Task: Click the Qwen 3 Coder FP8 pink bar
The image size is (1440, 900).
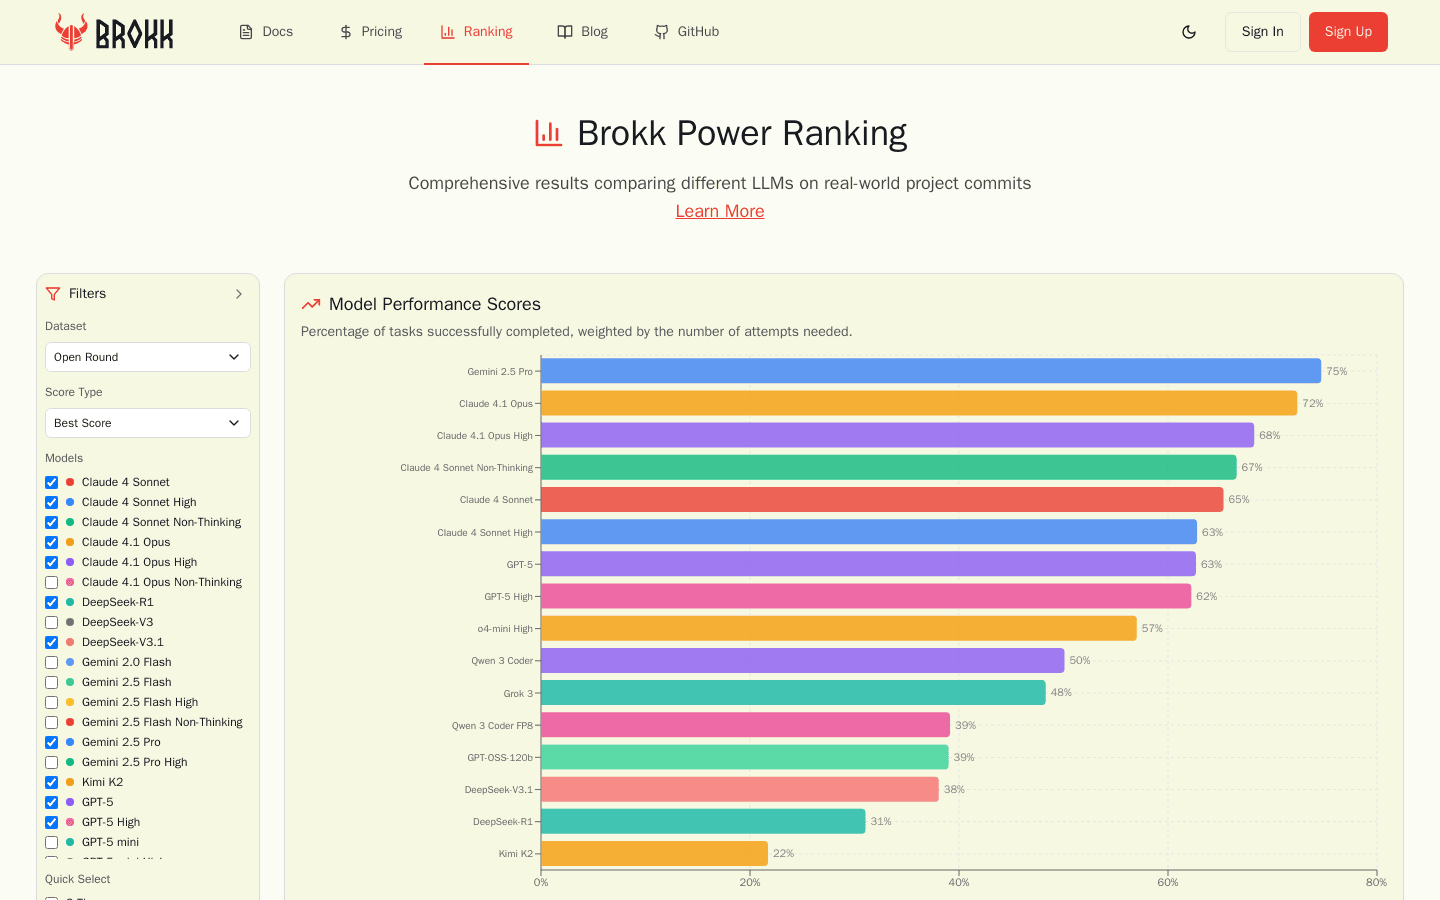Action: [x=745, y=725]
